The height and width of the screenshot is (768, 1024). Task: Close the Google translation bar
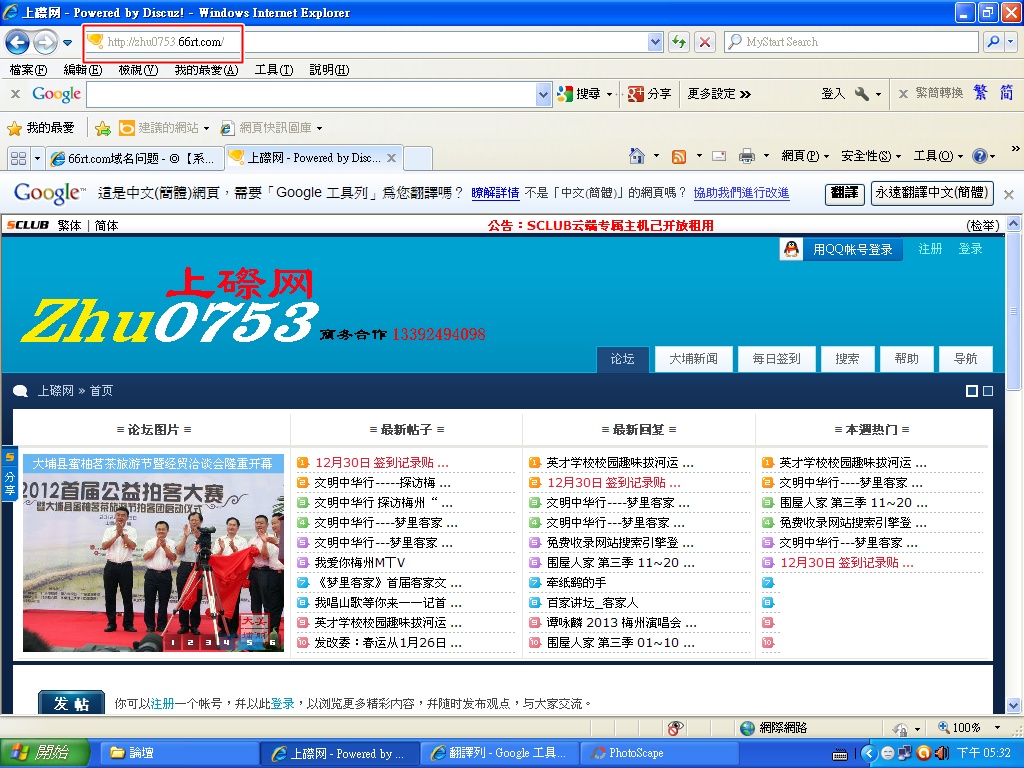tap(1008, 194)
